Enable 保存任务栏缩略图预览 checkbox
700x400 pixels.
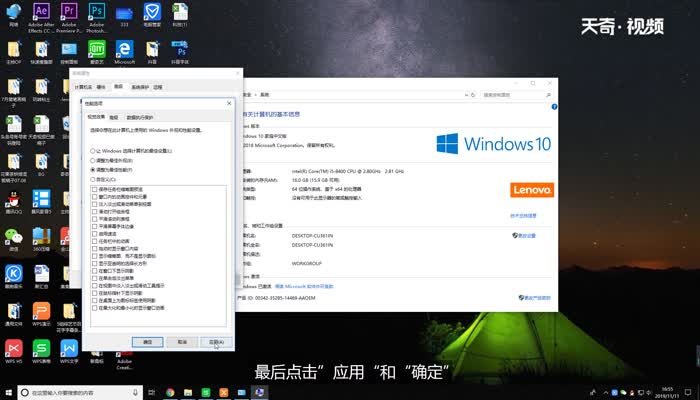[95, 189]
